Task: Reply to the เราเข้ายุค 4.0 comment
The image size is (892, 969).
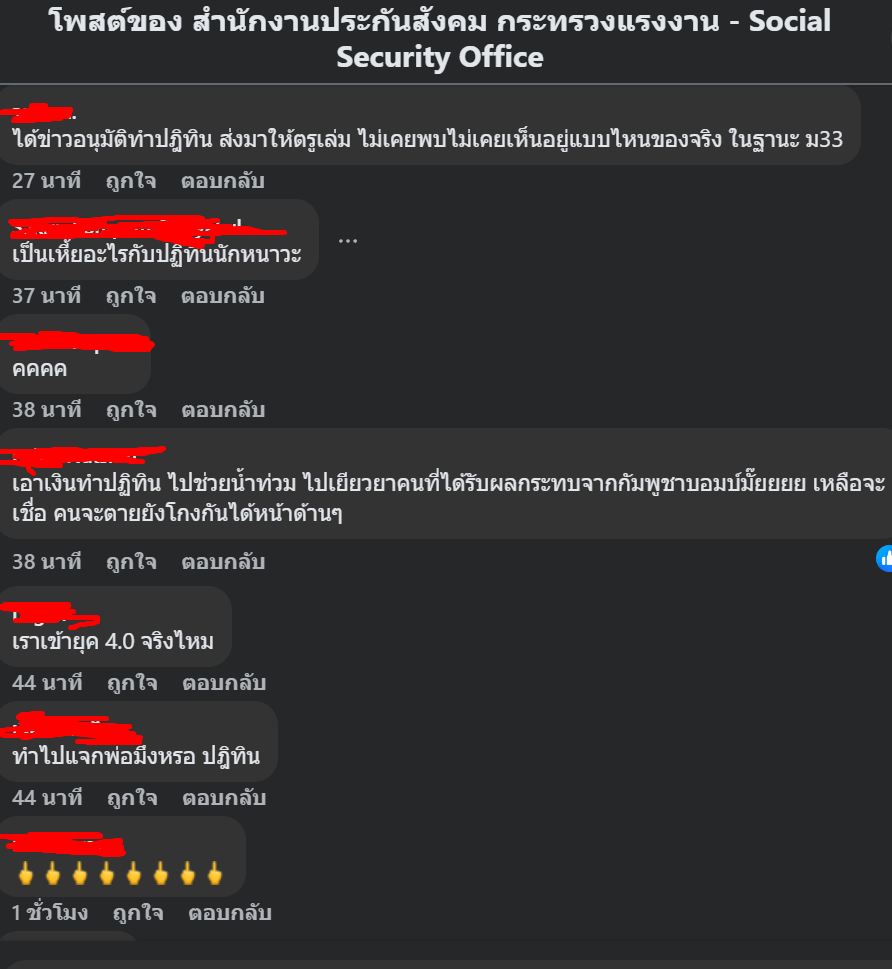Action: click(224, 683)
